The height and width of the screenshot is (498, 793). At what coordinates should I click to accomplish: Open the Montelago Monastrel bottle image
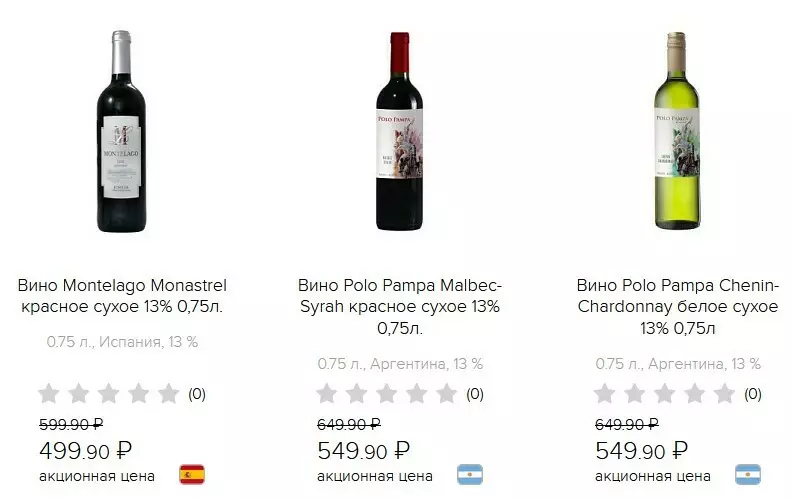[121, 132]
